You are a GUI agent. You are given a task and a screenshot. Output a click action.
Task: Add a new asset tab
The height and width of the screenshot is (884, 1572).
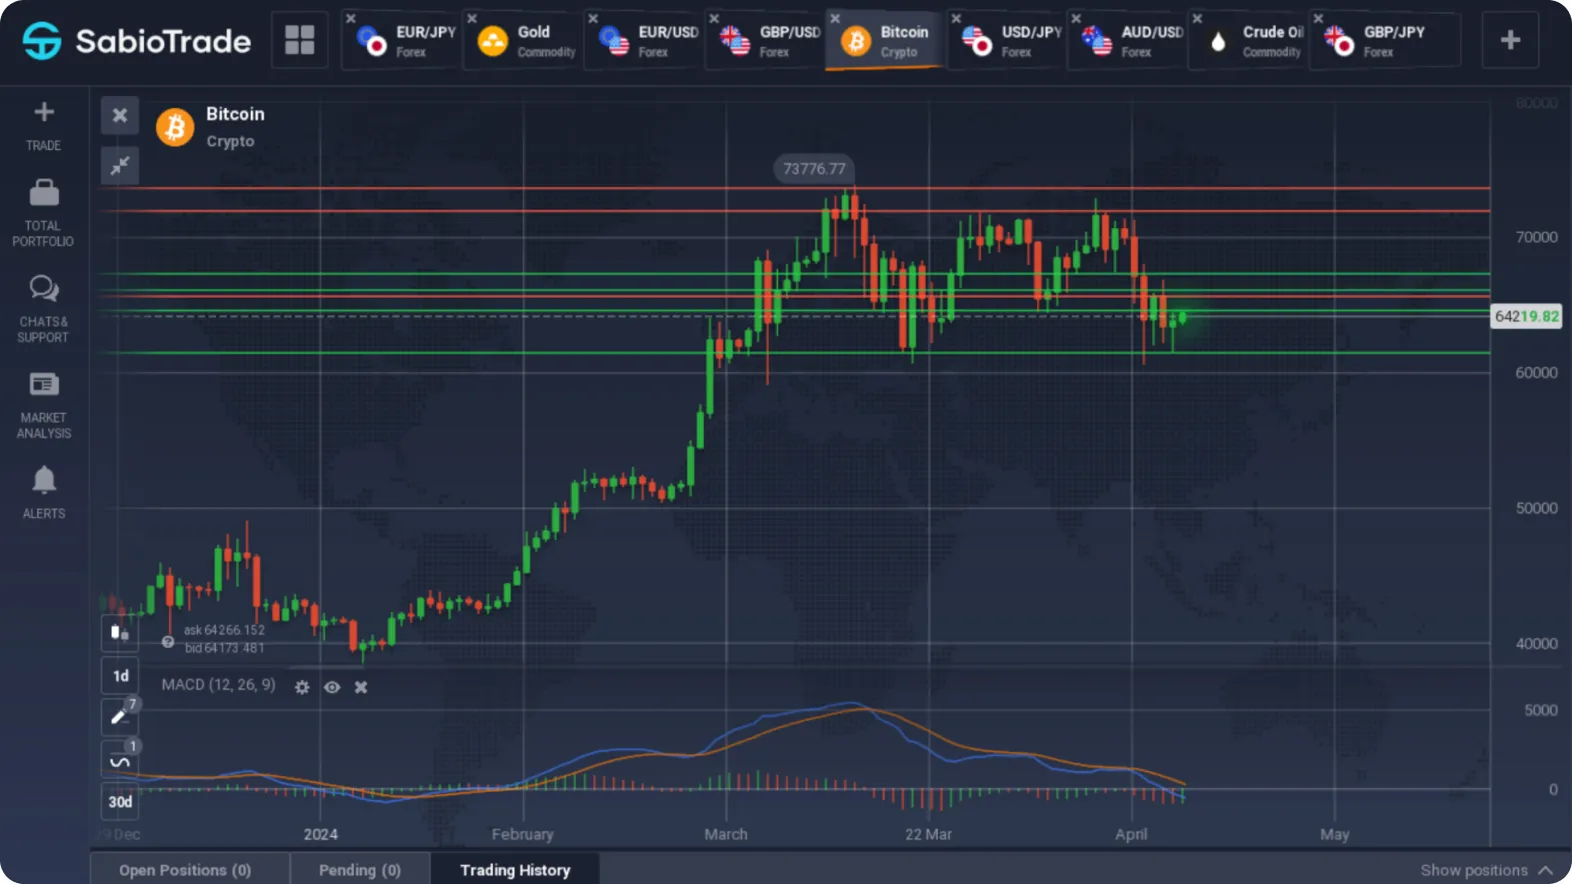pyautogui.click(x=1510, y=40)
